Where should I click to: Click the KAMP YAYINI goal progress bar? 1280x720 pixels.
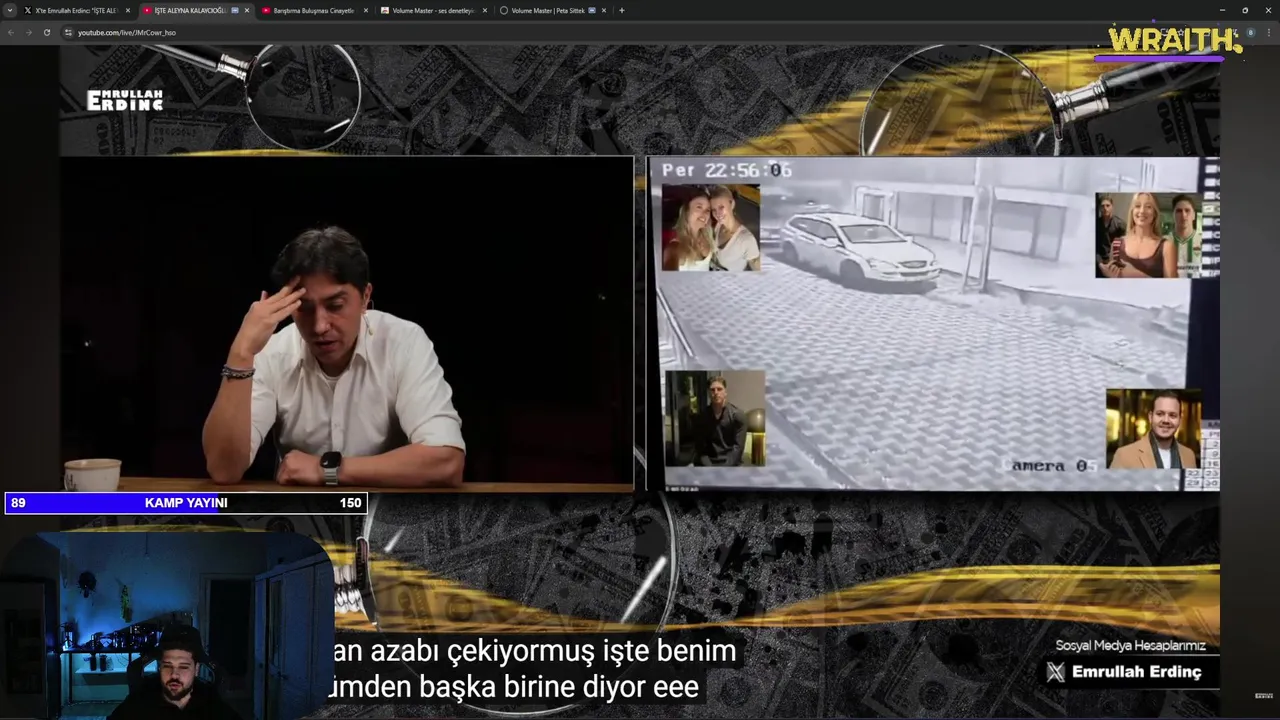[x=186, y=503]
